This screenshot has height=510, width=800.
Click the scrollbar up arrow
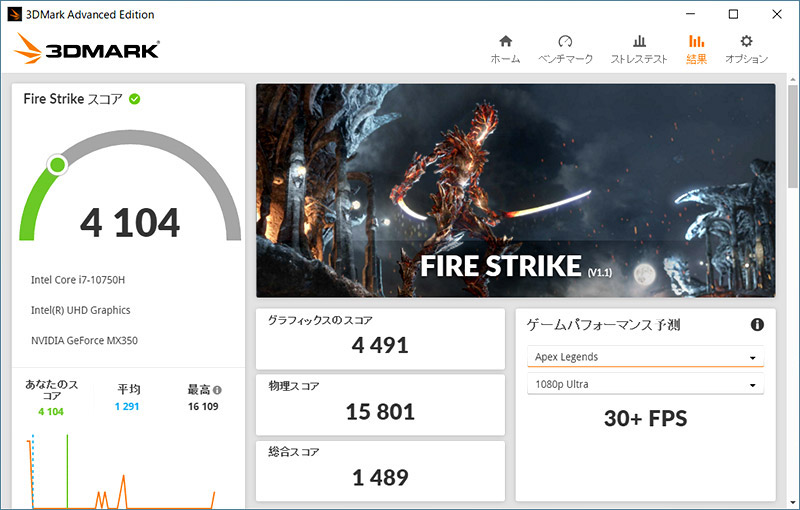(x=793, y=80)
